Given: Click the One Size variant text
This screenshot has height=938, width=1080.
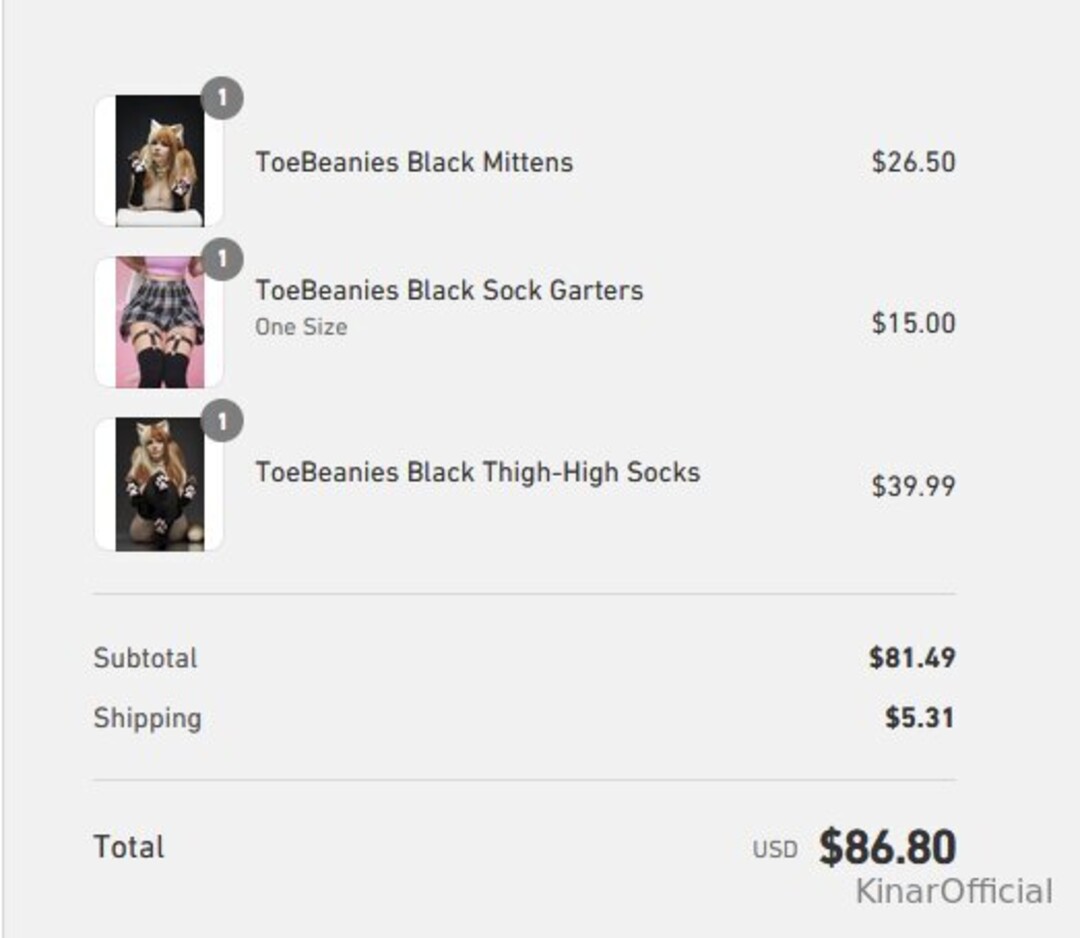Looking at the screenshot, I should pos(301,327).
